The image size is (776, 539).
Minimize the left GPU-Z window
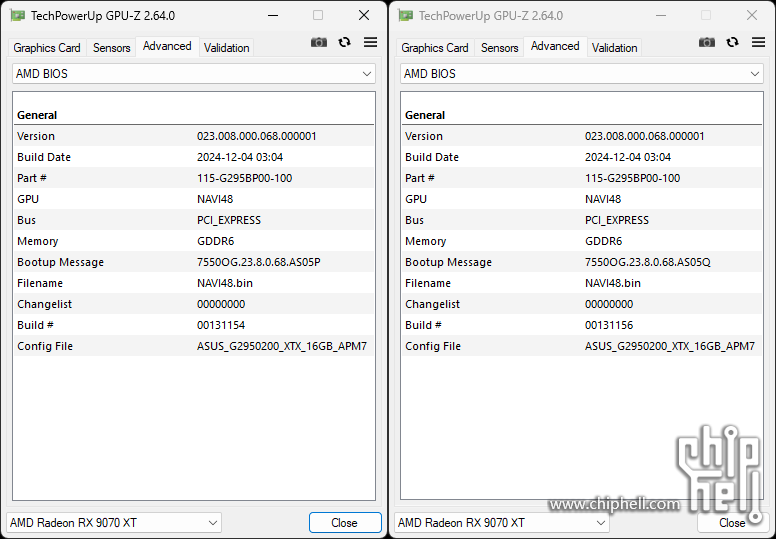pyautogui.click(x=273, y=15)
